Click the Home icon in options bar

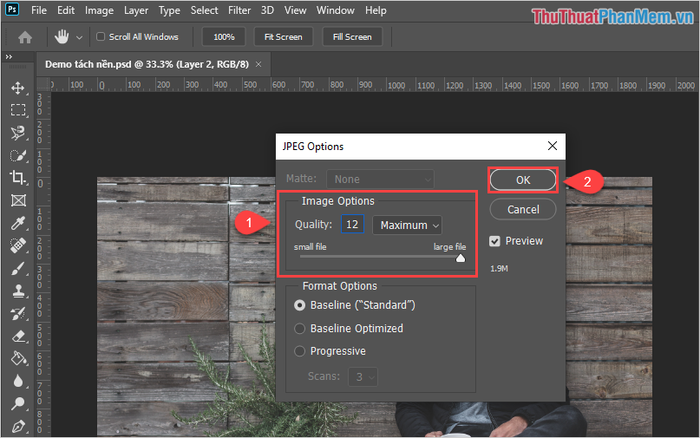coord(25,37)
